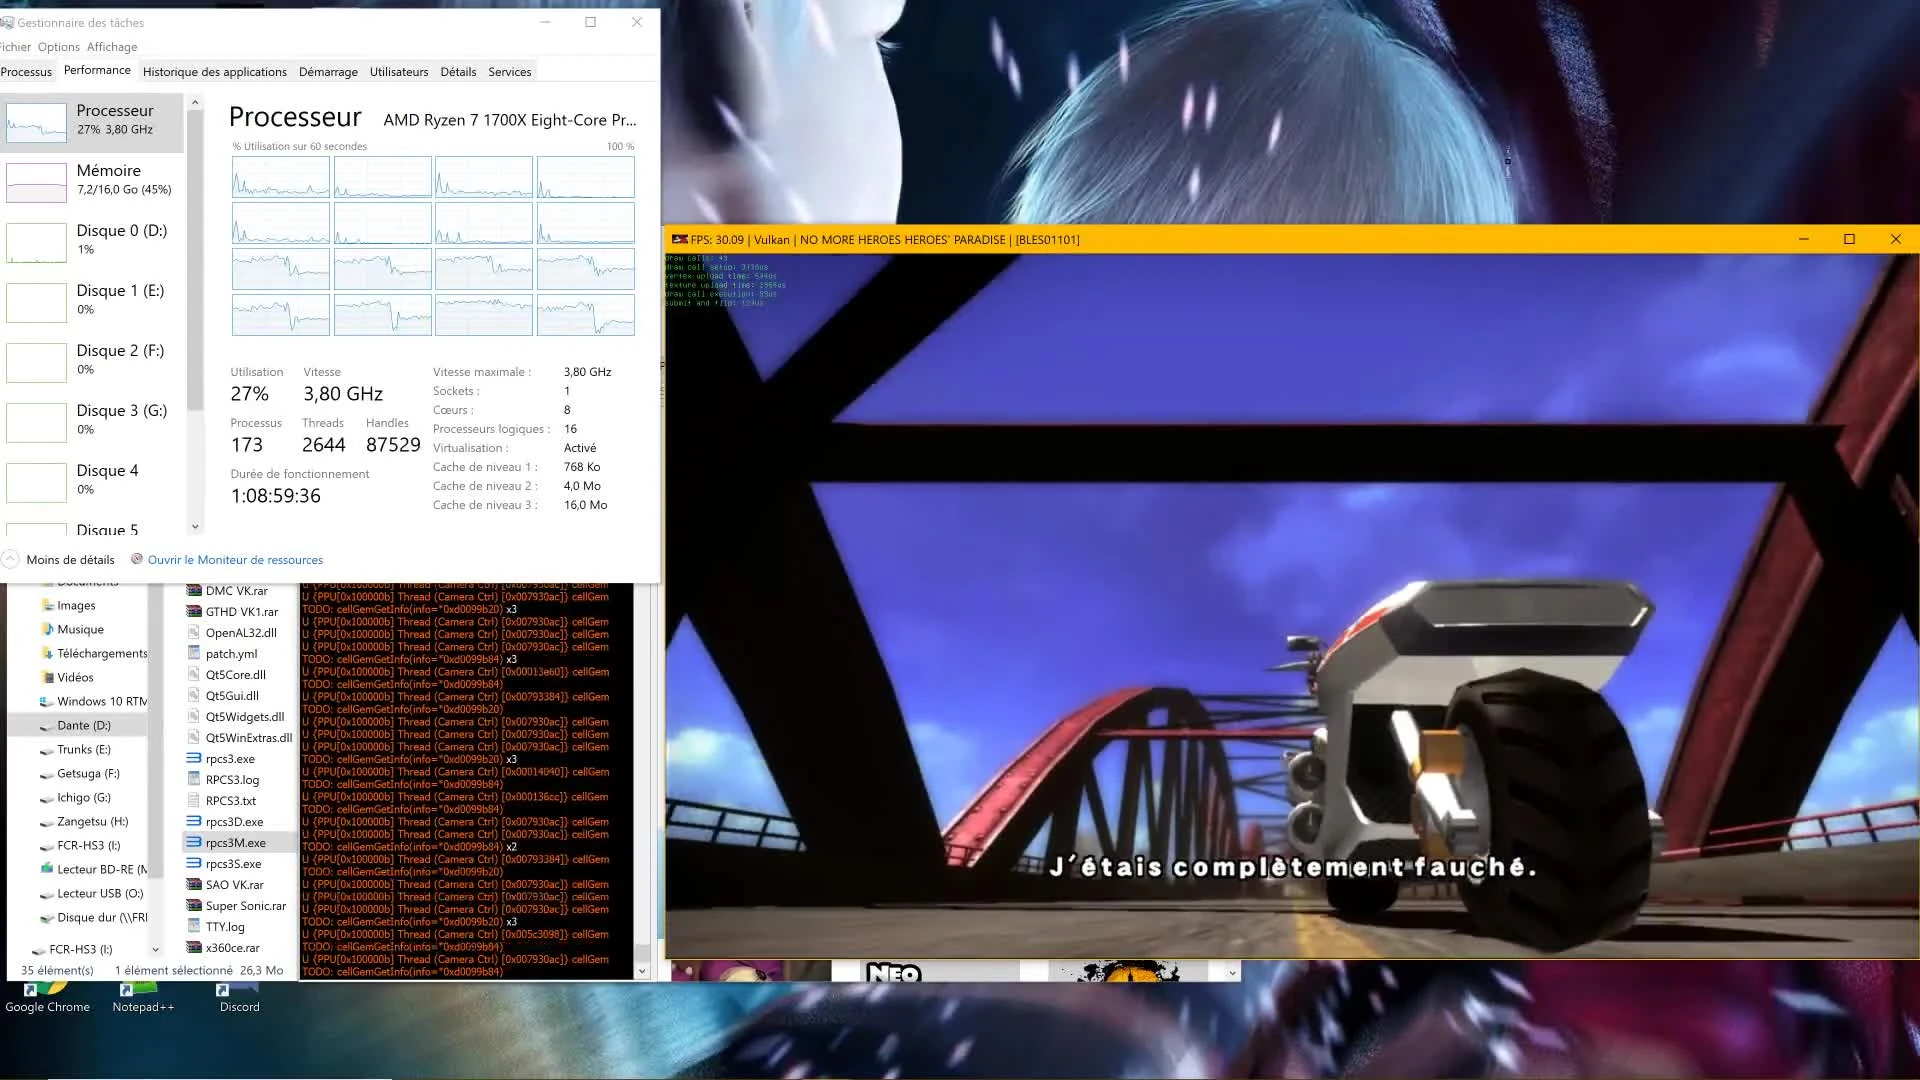Select the Services tab
Viewport: 1920px width, 1080px height.
point(509,72)
